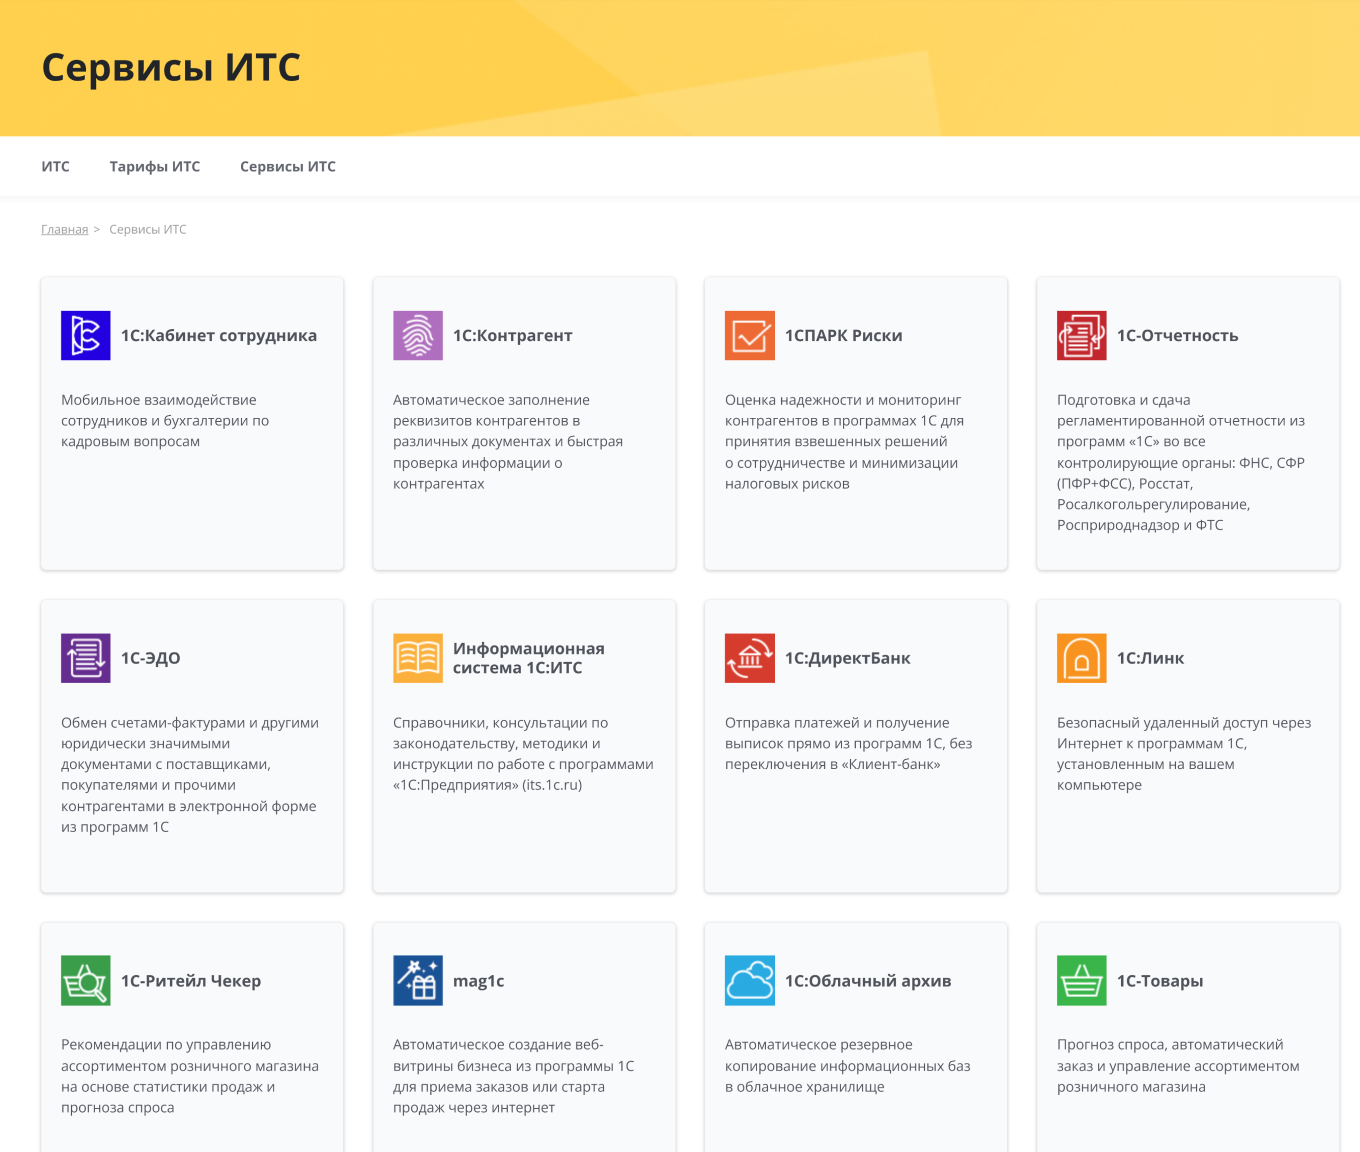Click text 'Автоматическое заполнение реквизитов контрагентов'
Image resolution: width=1360 pixels, height=1152 pixels.
(x=508, y=441)
